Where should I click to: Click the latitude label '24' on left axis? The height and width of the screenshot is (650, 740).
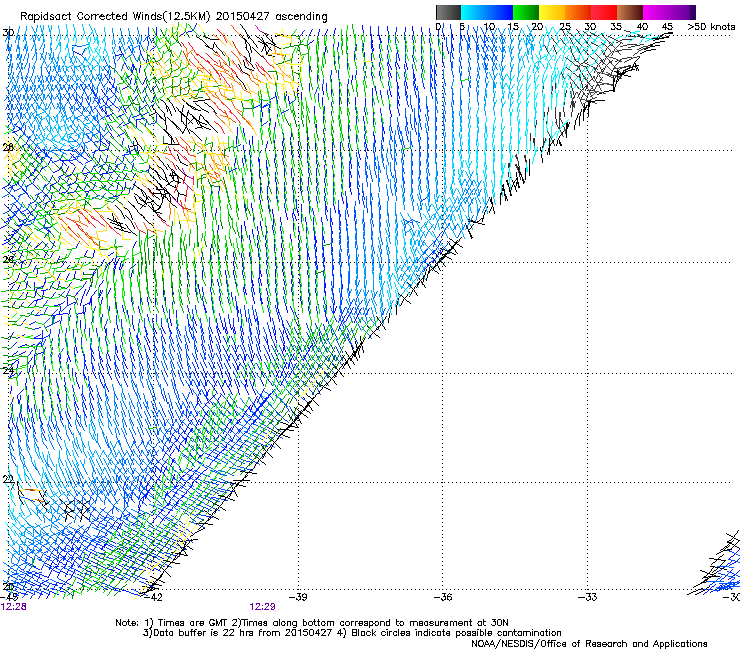tap(8, 371)
